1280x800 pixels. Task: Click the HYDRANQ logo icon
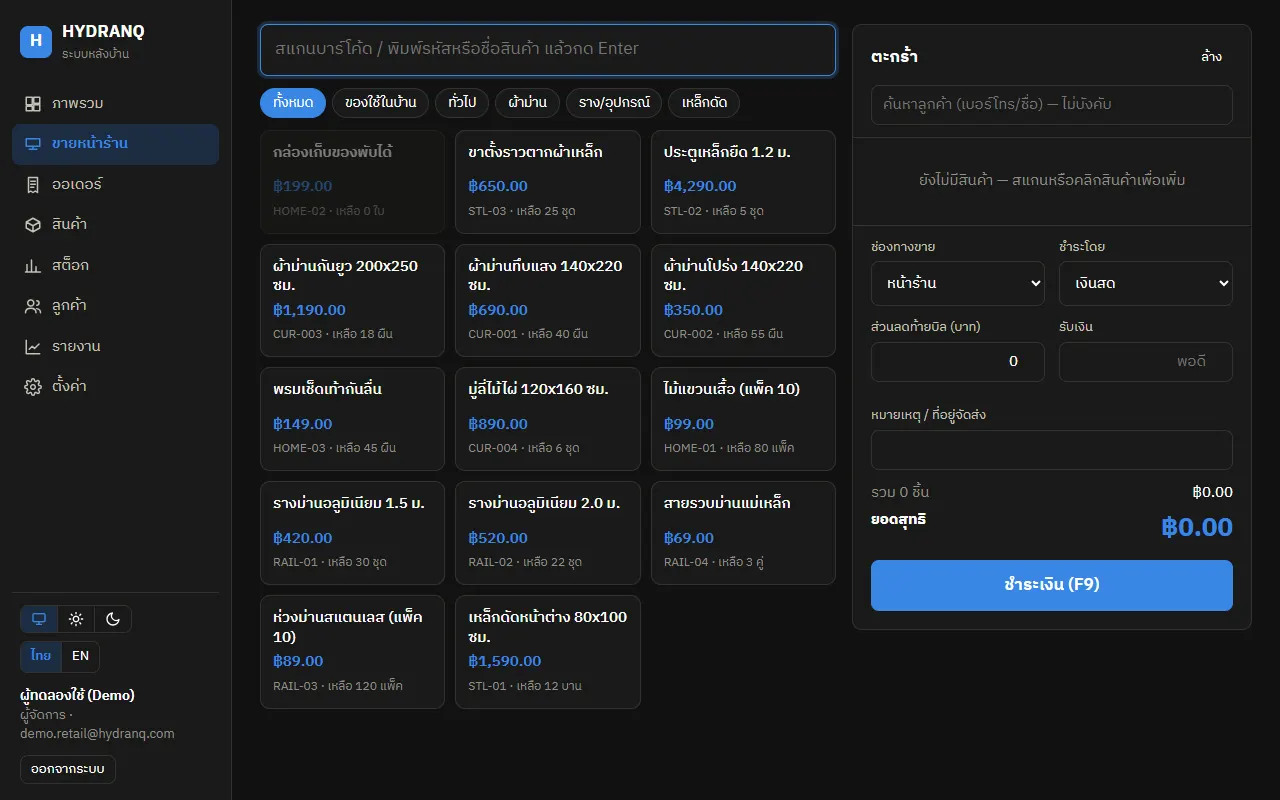(36, 41)
